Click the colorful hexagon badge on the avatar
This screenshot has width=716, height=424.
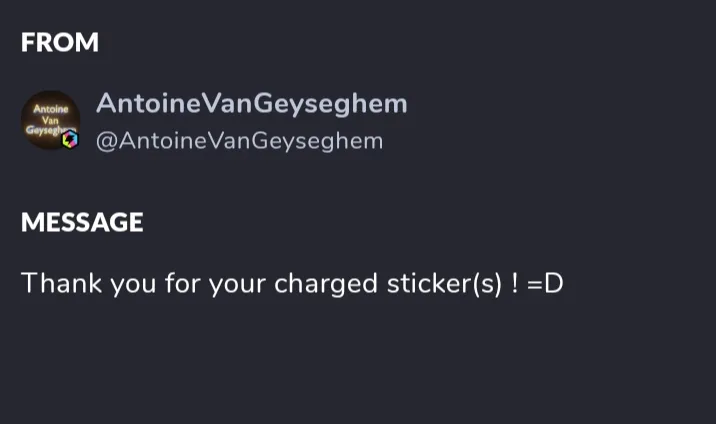69,140
